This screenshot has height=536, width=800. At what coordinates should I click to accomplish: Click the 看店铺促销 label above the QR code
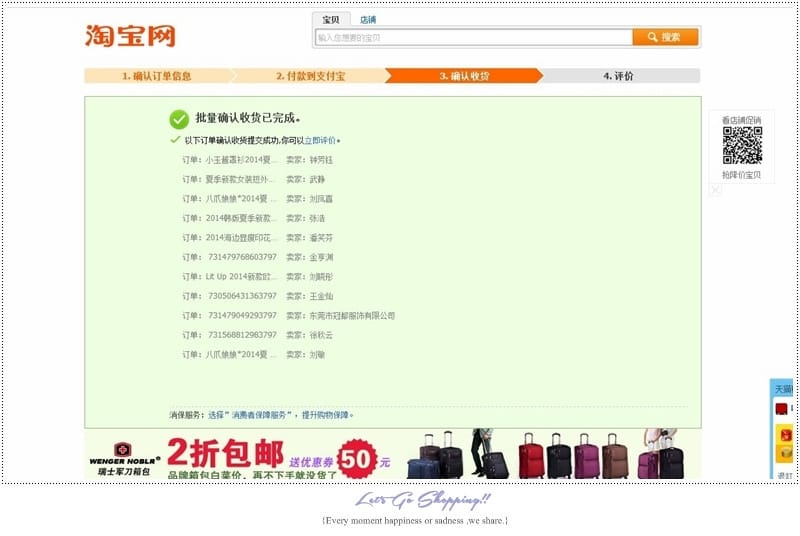click(x=741, y=120)
